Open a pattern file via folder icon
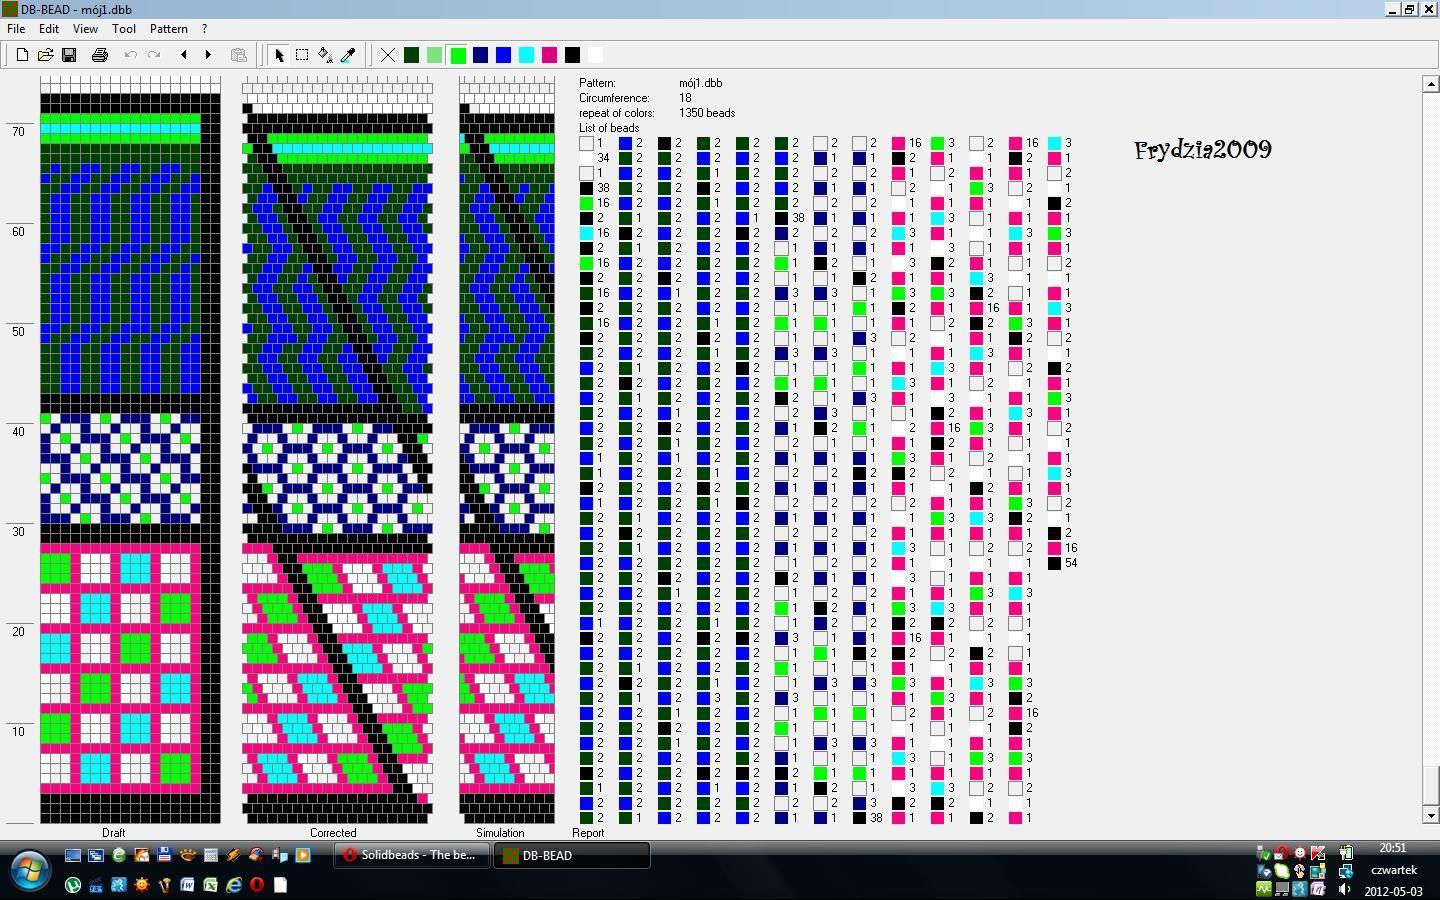Image resolution: width=1440 pixels, height=900 pixels. pos(45,55)
